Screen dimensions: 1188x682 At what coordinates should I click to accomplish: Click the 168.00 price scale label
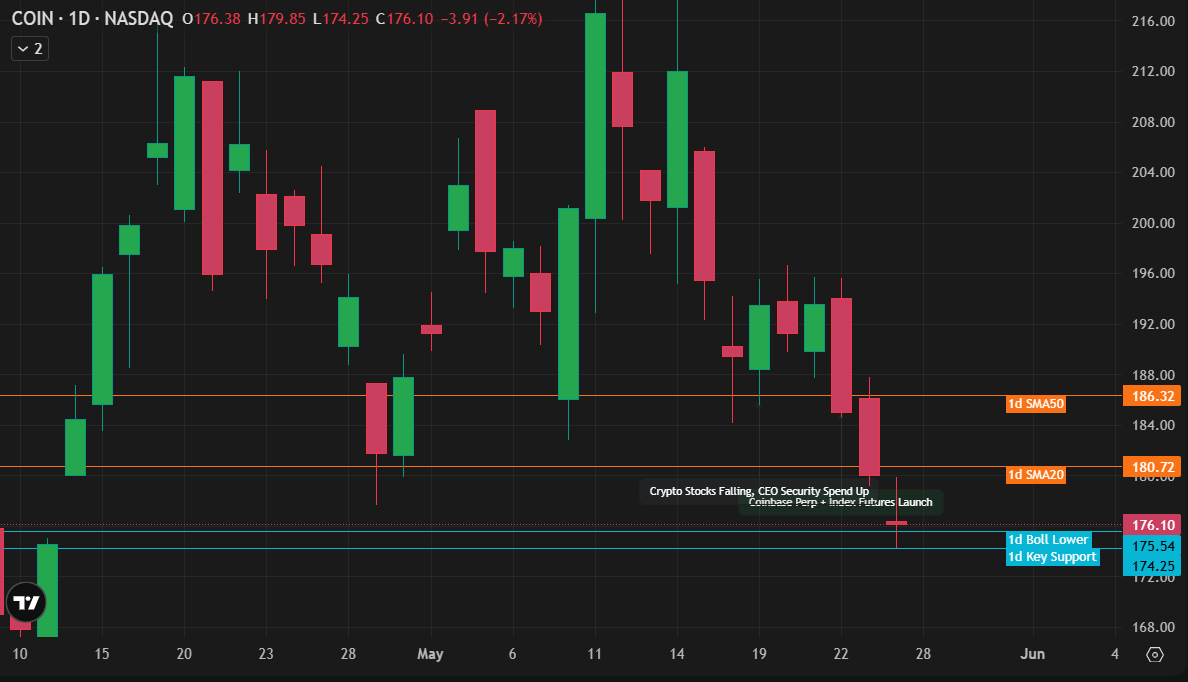point(1152,627)
